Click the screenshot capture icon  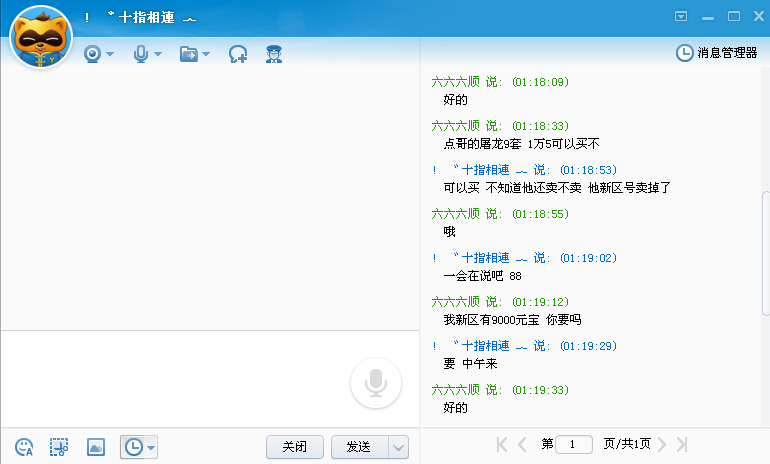(60, 447)
